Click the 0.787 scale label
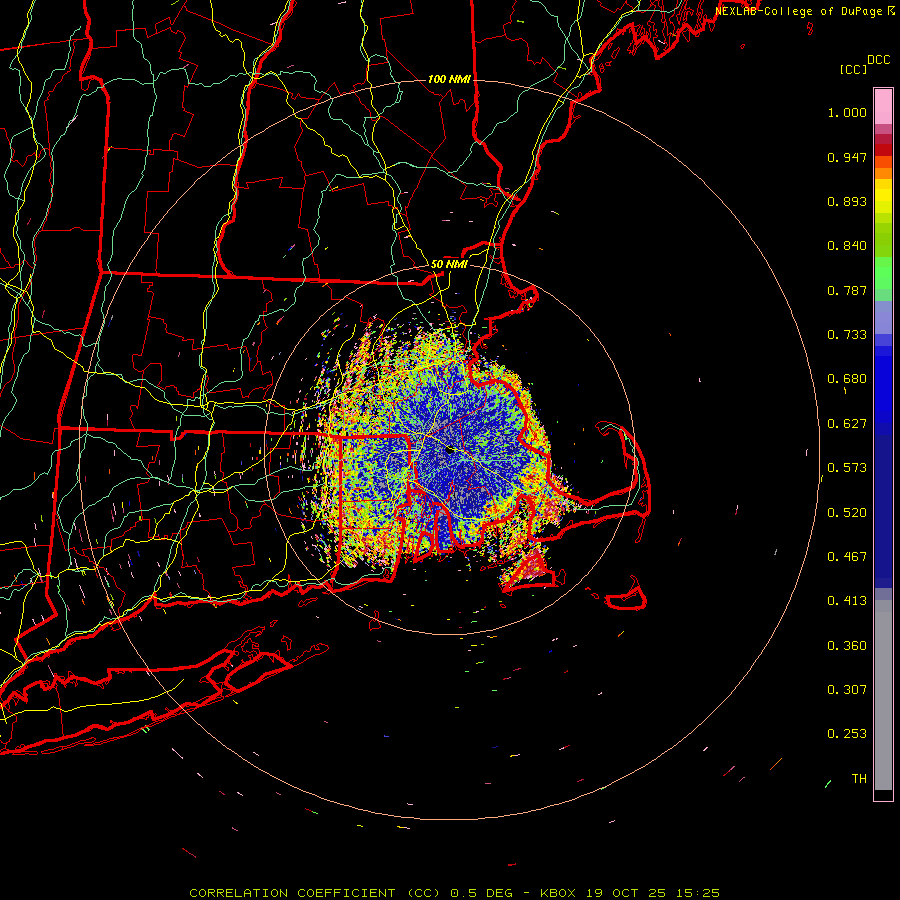This screenshot has height=900, width=900. pyautogui.click(x=847, y=290)
